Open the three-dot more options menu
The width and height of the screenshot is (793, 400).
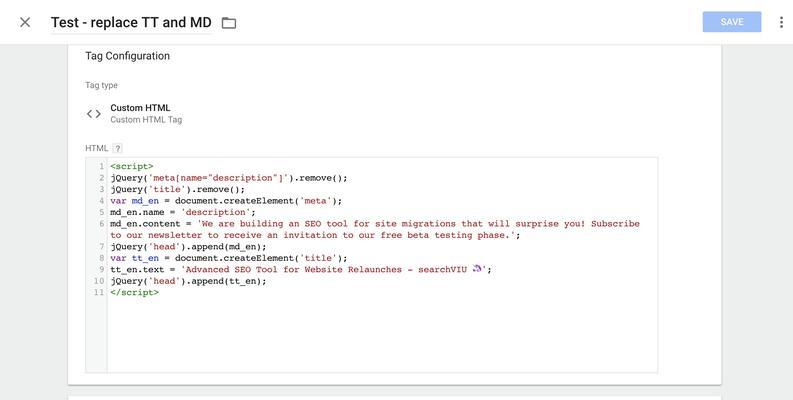(781, 22)
